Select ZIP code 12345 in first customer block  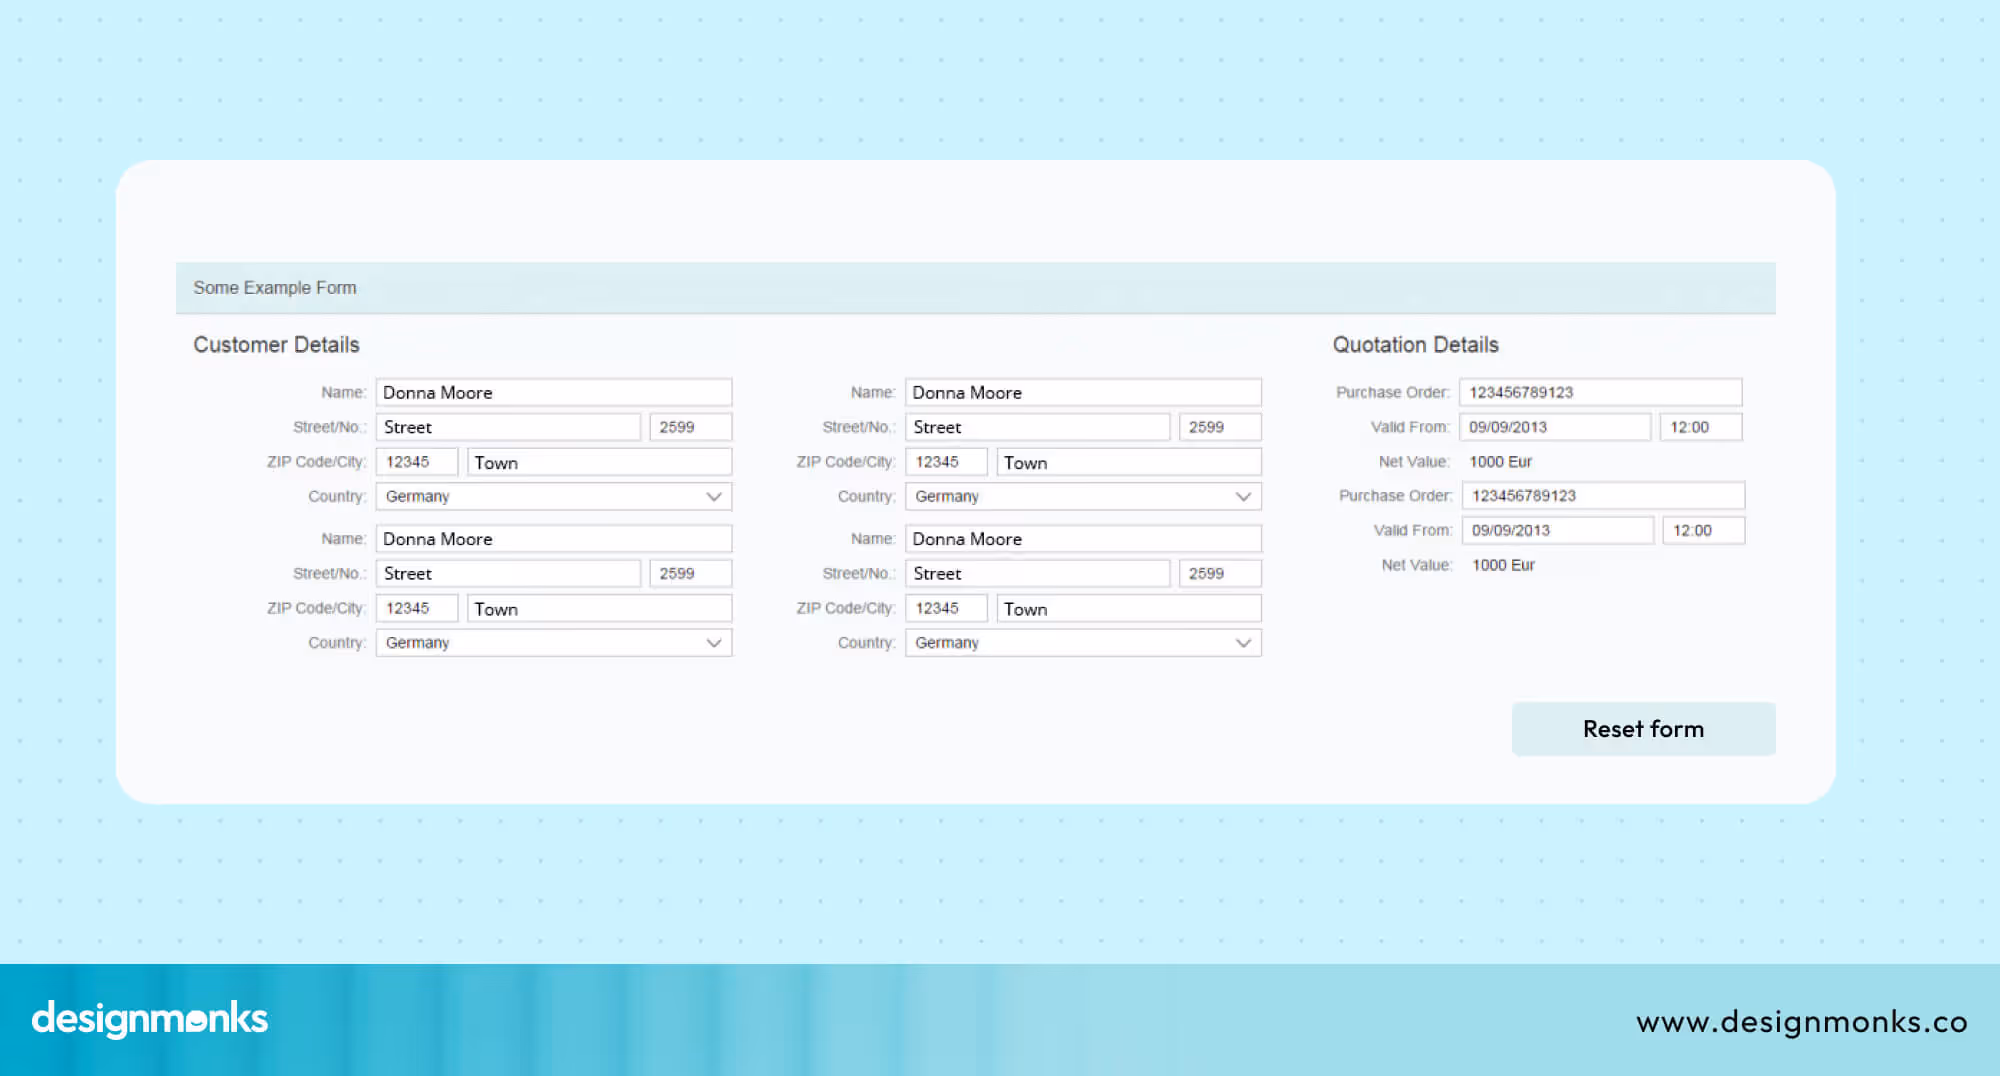(x=417, y=462)
